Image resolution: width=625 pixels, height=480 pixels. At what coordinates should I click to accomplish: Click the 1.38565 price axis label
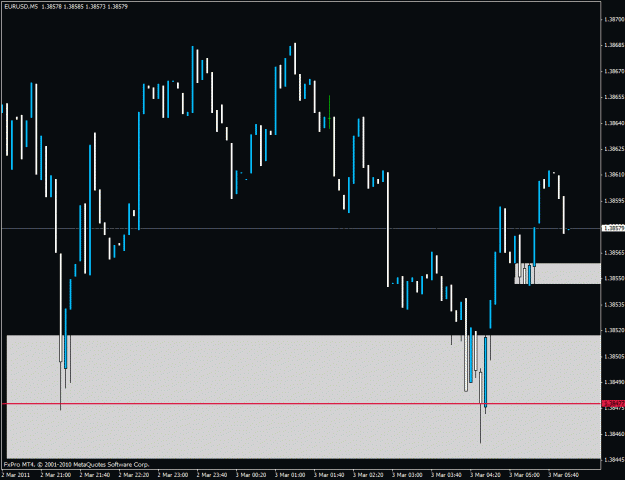click(614, 252)
